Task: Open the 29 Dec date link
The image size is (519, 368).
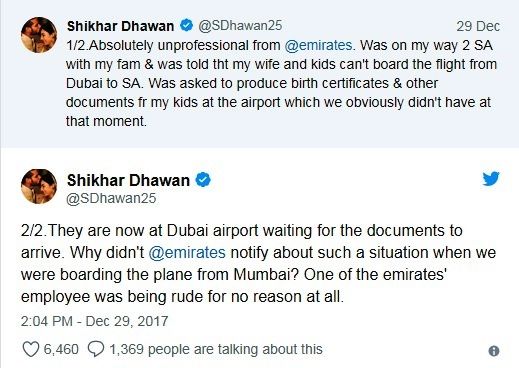Action: pos(478,26)
